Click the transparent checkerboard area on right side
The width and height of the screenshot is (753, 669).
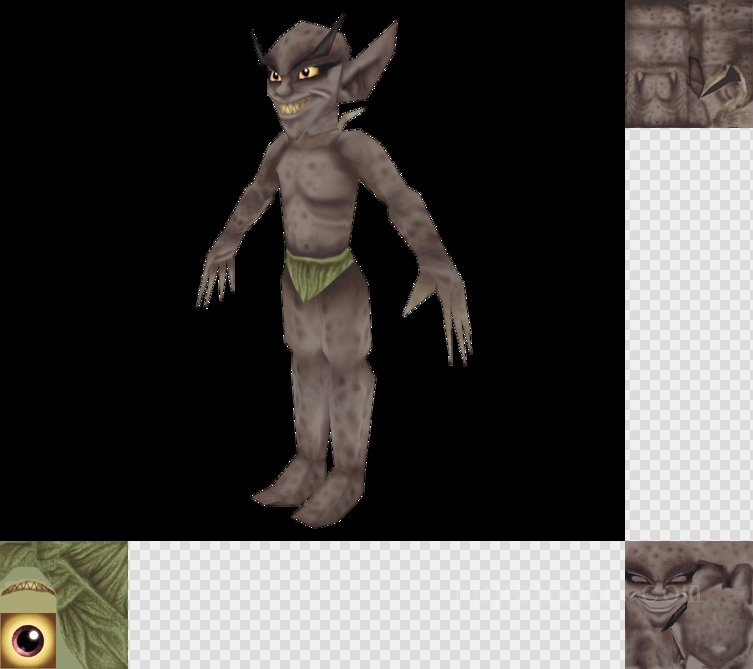(x=688, y=330)
